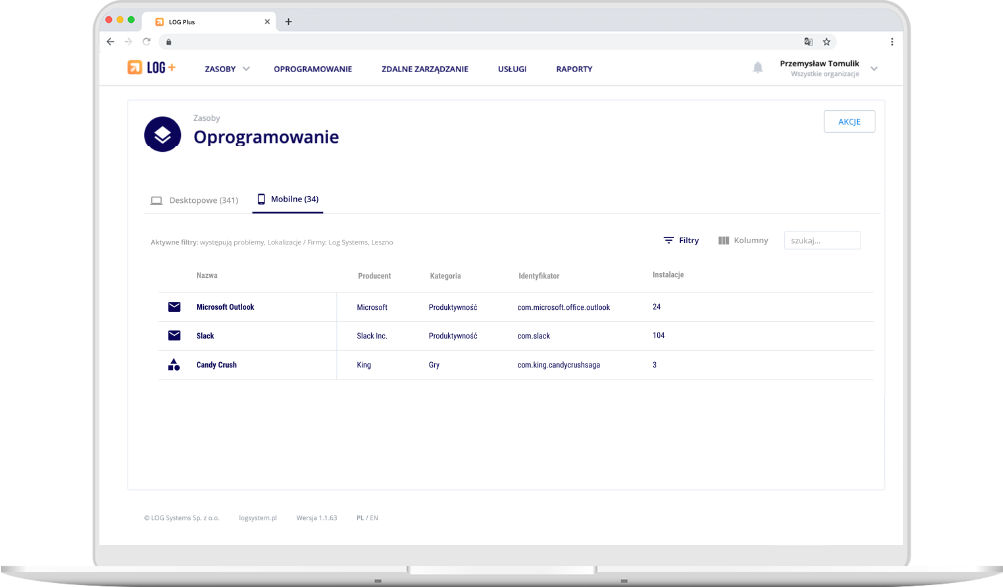Click the Zasoby breadcrumb above the title
The height and width of the screenshot is (587, 1003).
pyautogui.click(x=207, y=118)
